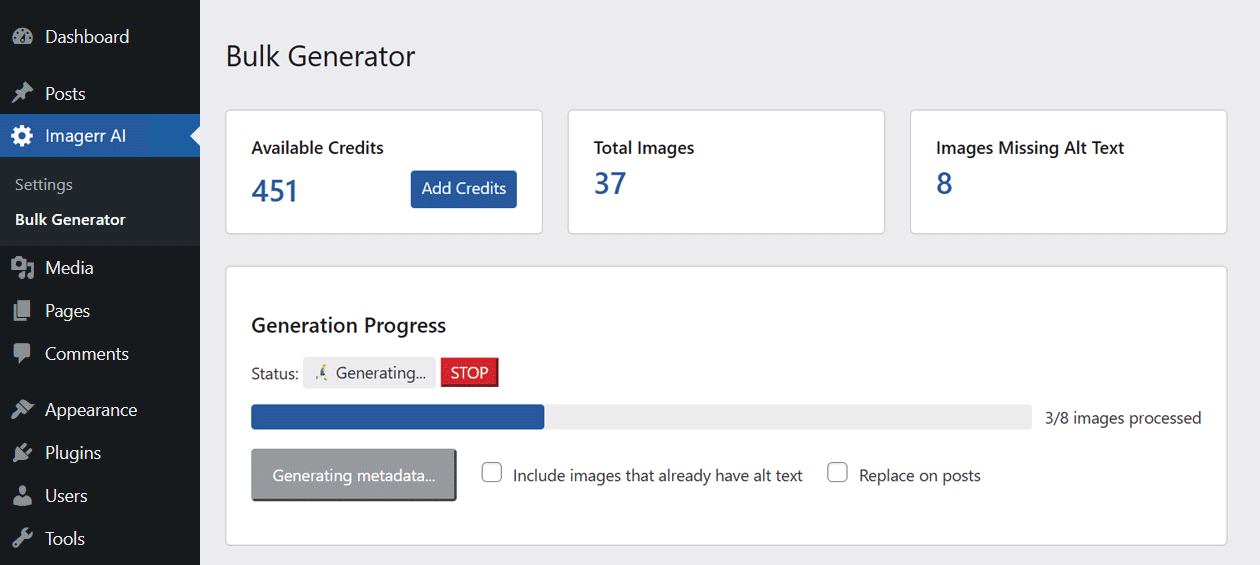The image size is (1260, 565).
Task: Click the Images Missing Alt Text count
Action: (944, 184)
